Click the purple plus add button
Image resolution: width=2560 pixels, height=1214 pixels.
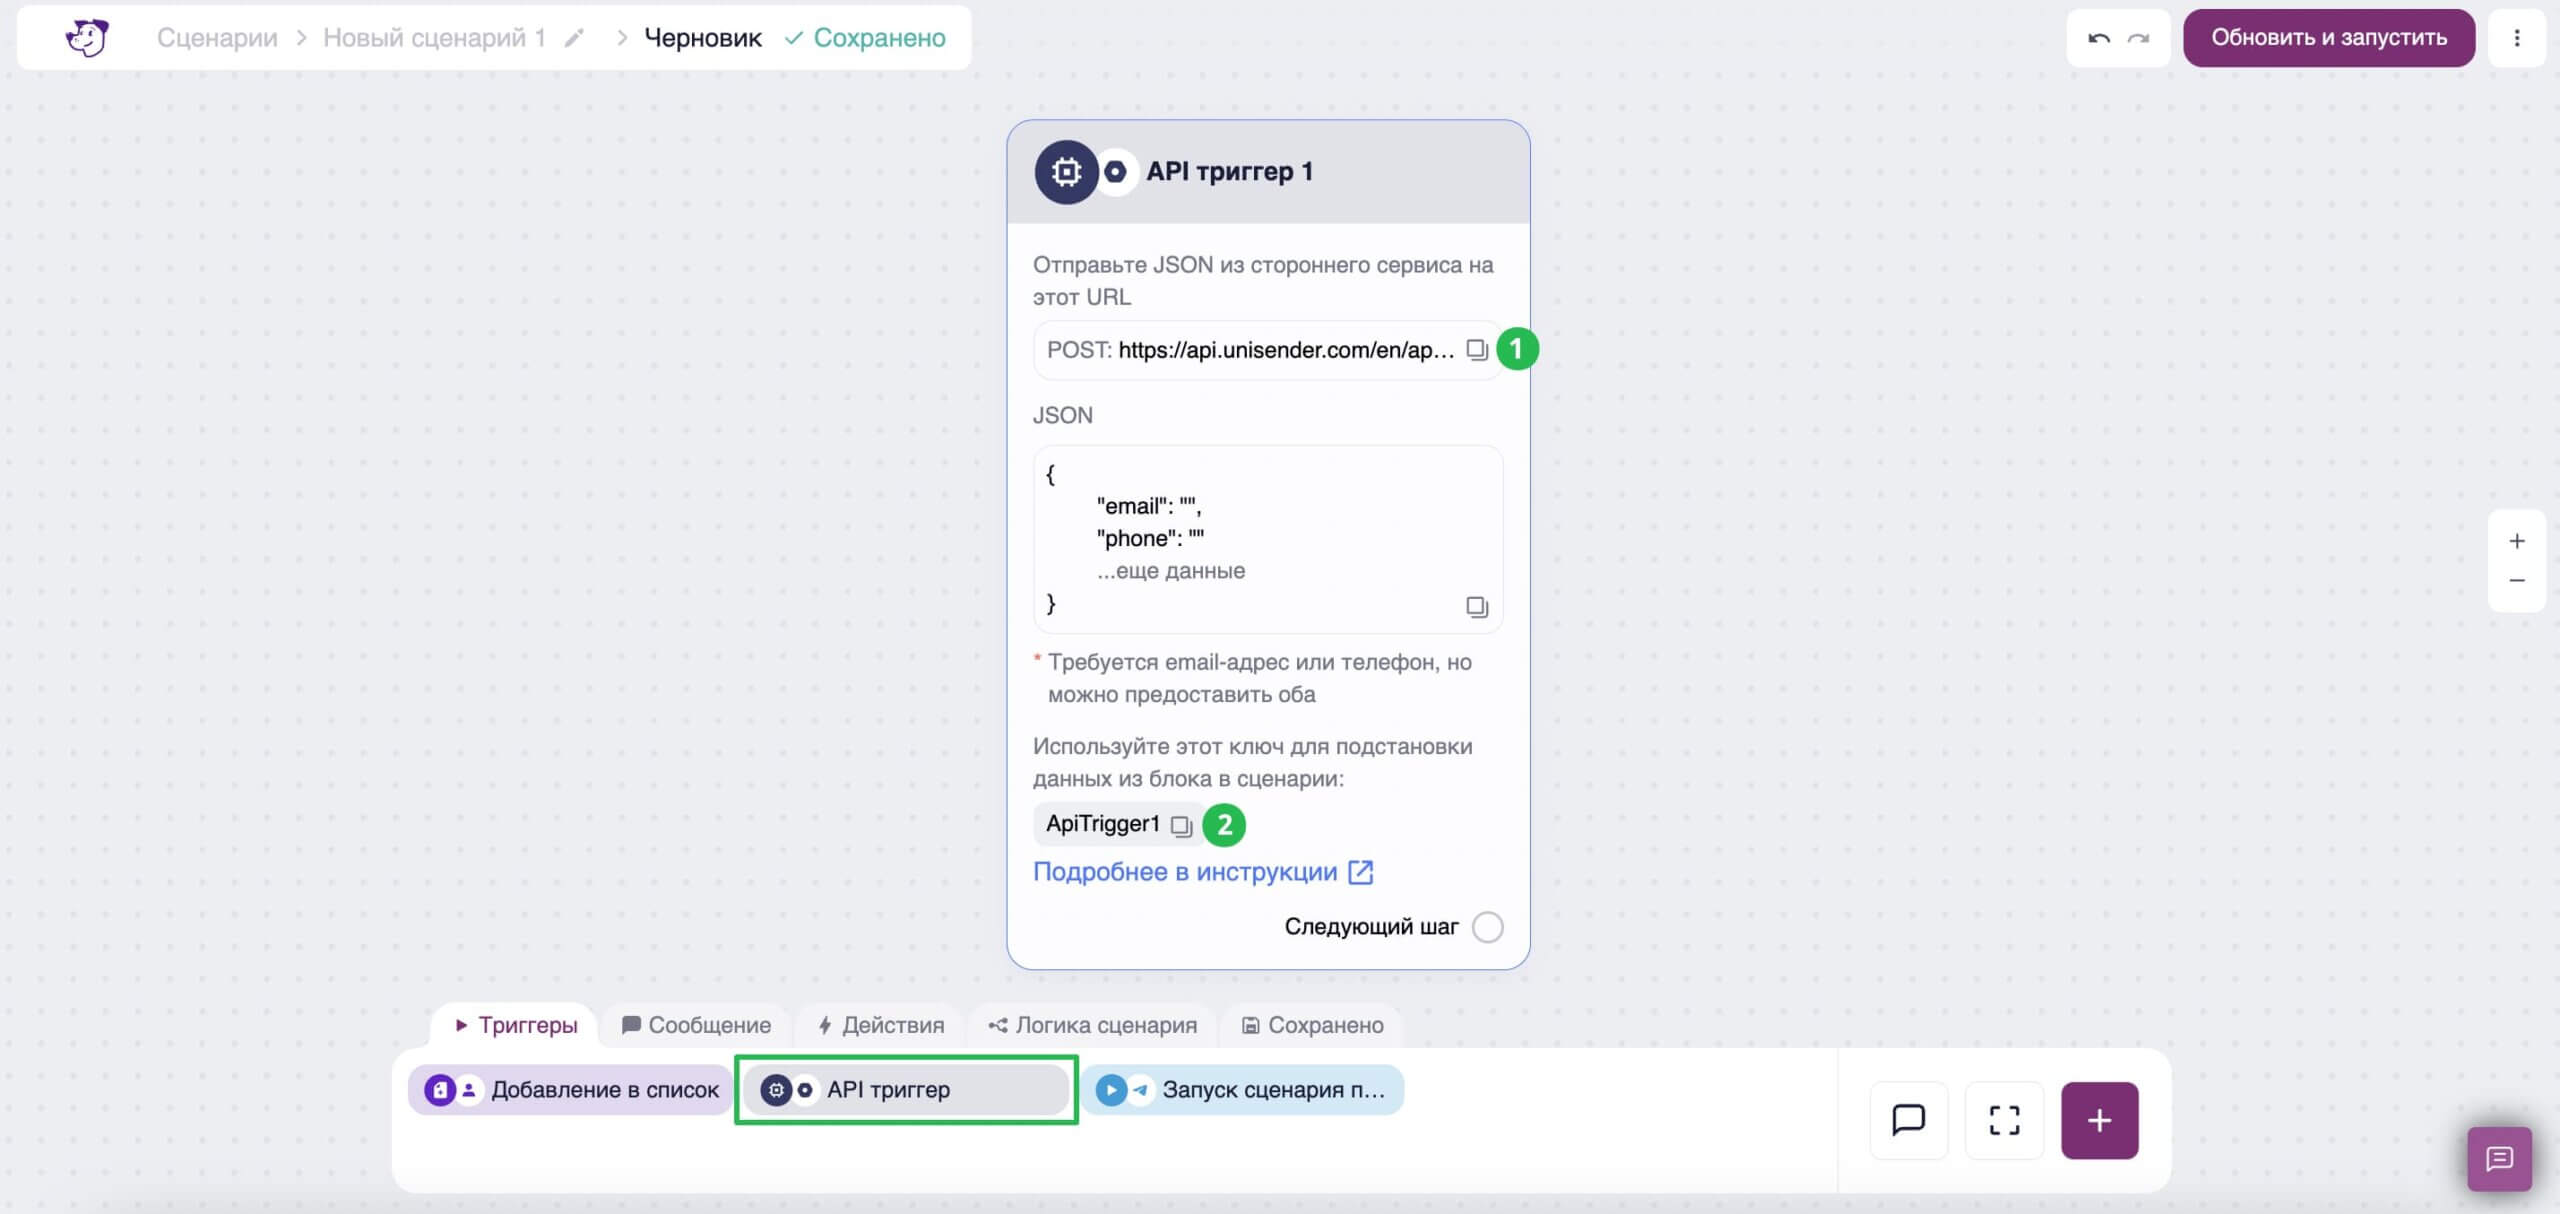[2100, 1120]
